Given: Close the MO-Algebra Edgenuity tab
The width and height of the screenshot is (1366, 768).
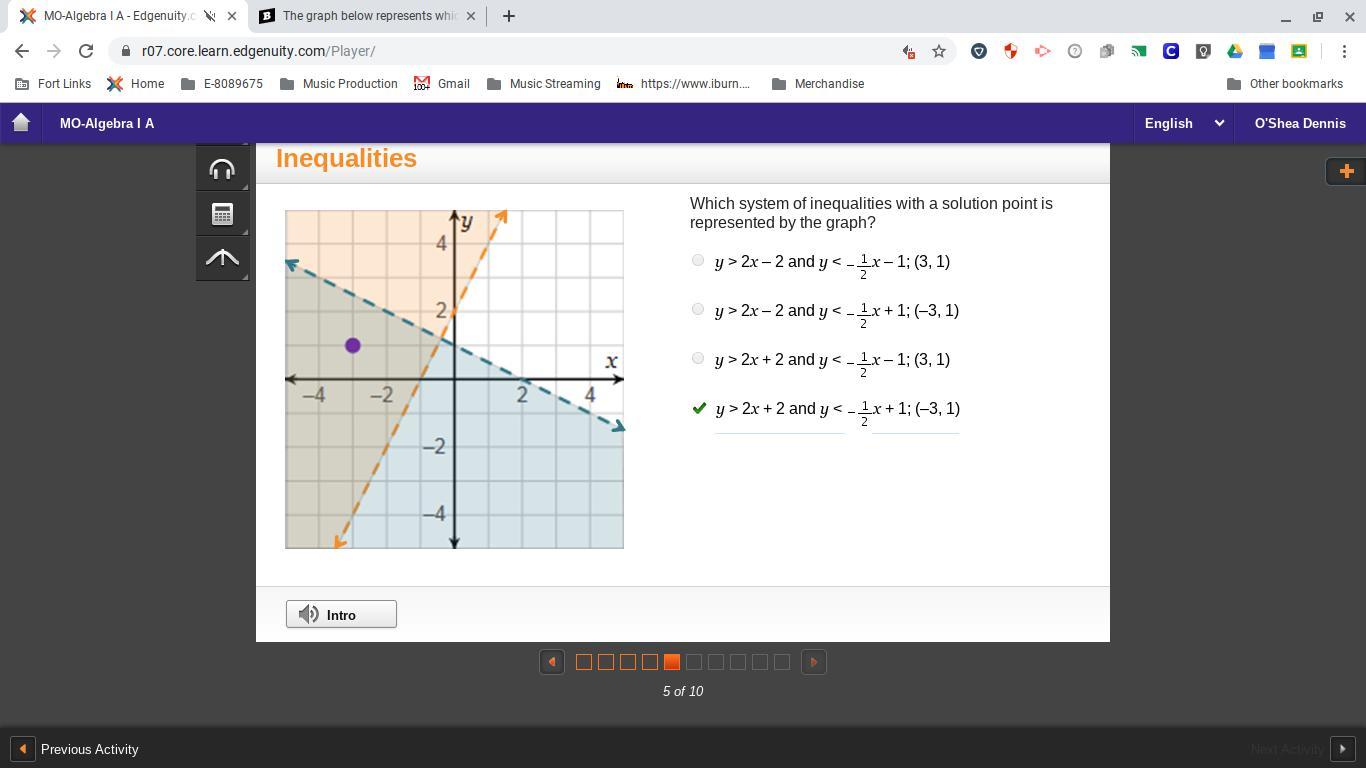Looking at the screenshot, I should pos(232,16).
